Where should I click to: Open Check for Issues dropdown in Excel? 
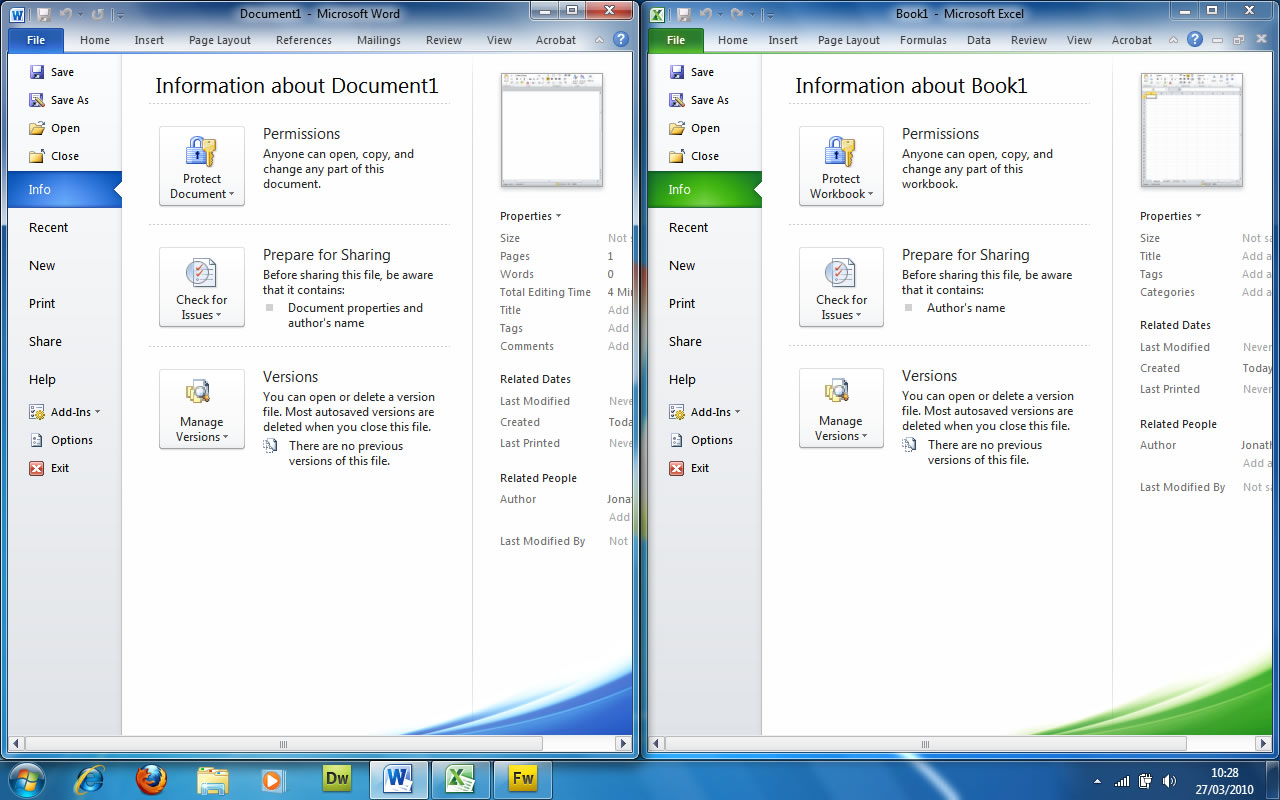[841, 287]
